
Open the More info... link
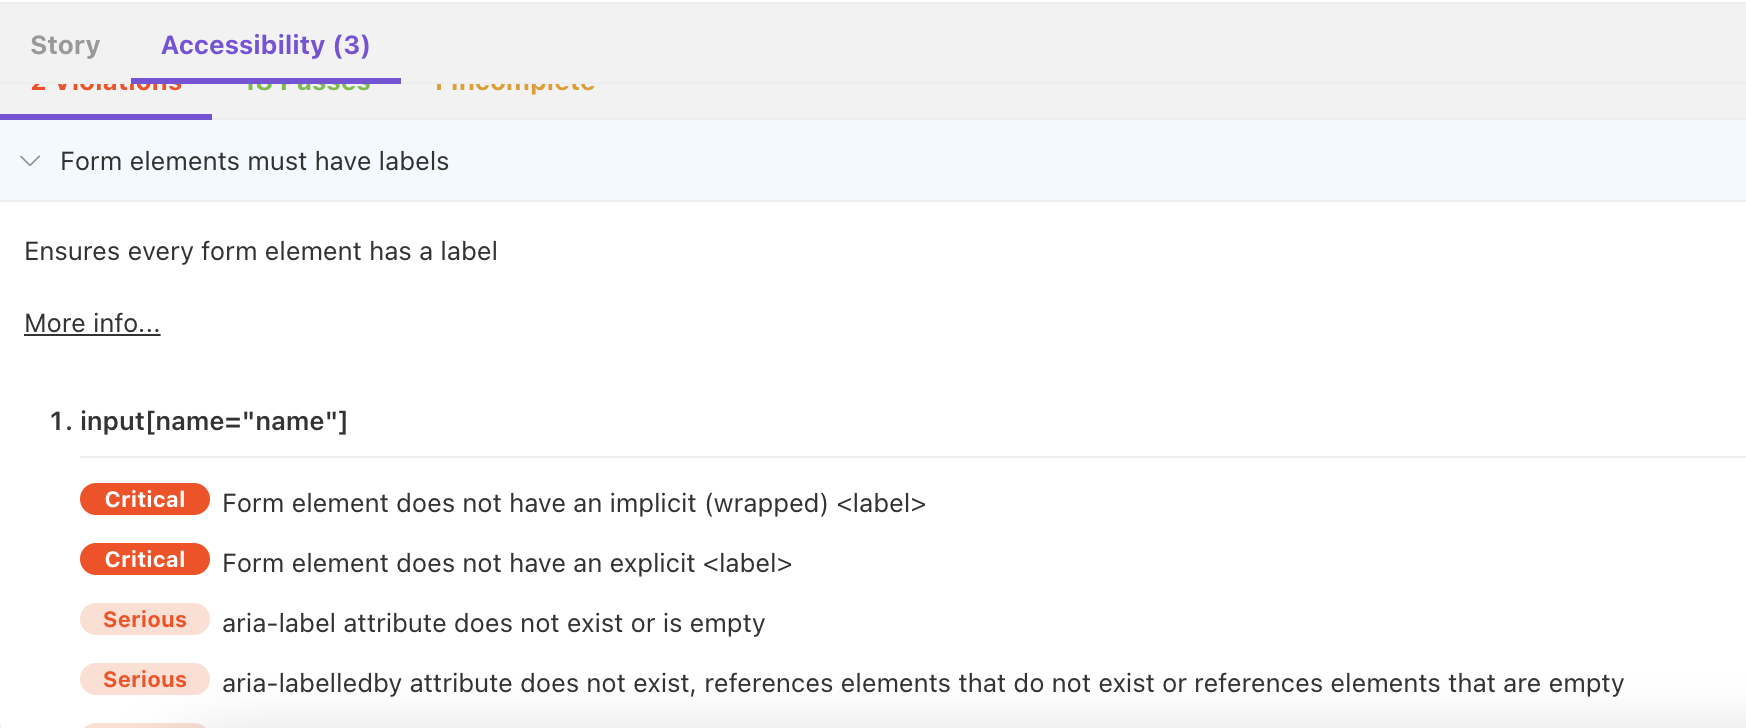pyautogui.click(x=92, y=323)
